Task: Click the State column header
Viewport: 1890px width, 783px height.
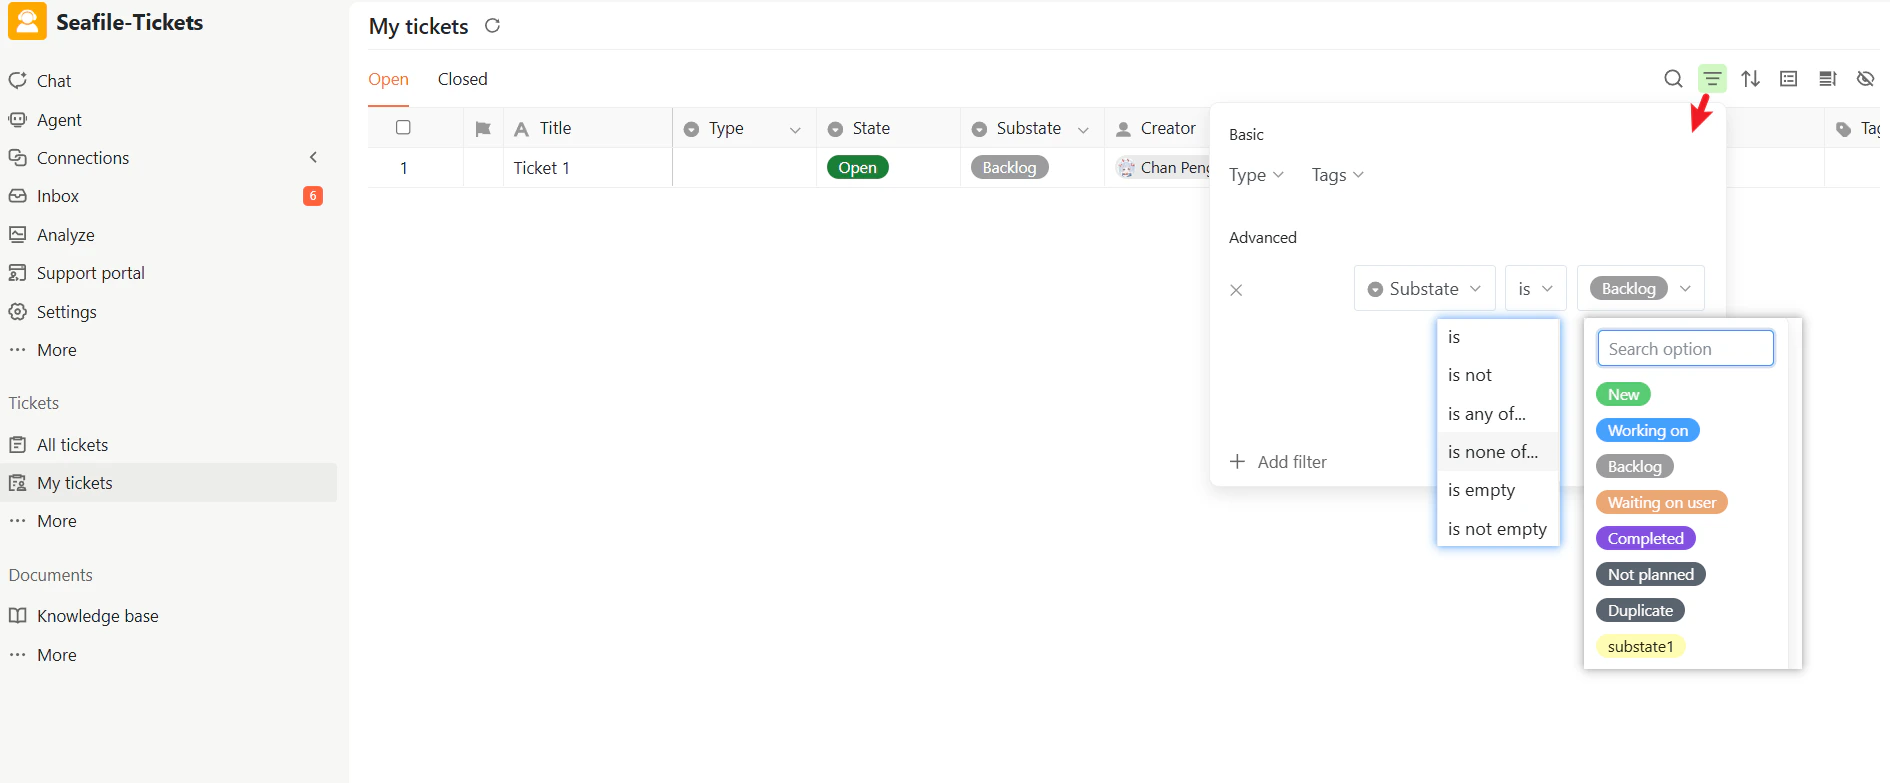Action: (x=888, y=128)
